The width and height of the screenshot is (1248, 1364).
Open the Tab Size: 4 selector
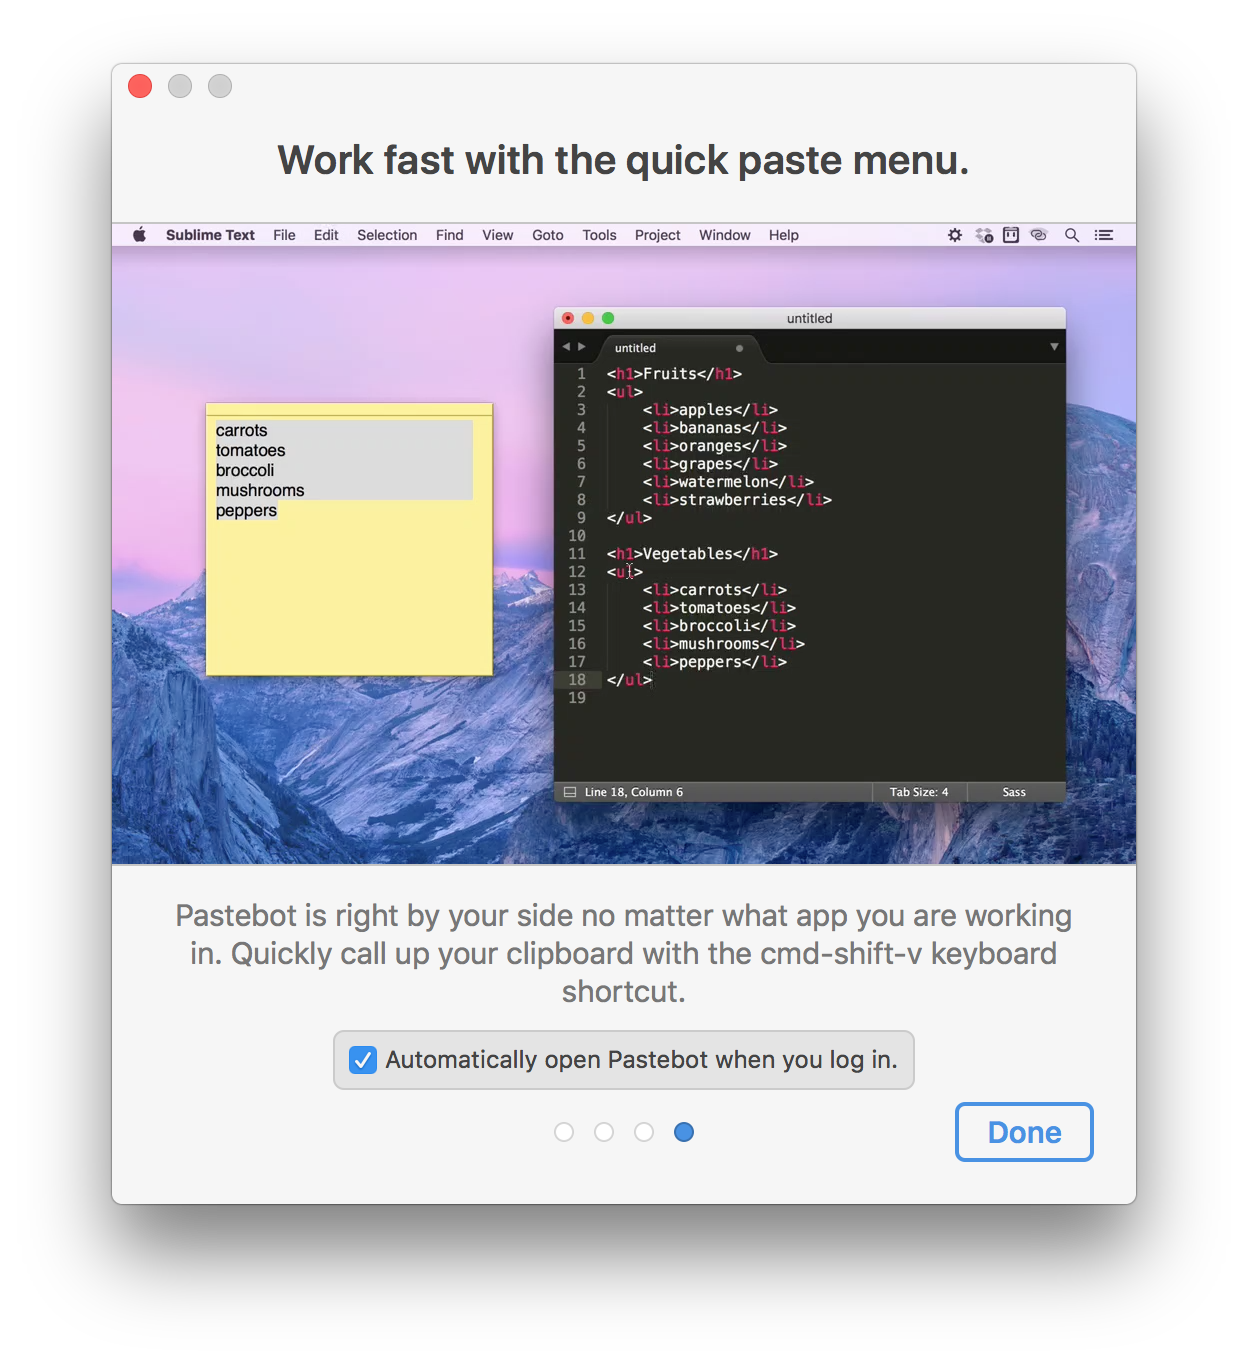pos(919,792)
